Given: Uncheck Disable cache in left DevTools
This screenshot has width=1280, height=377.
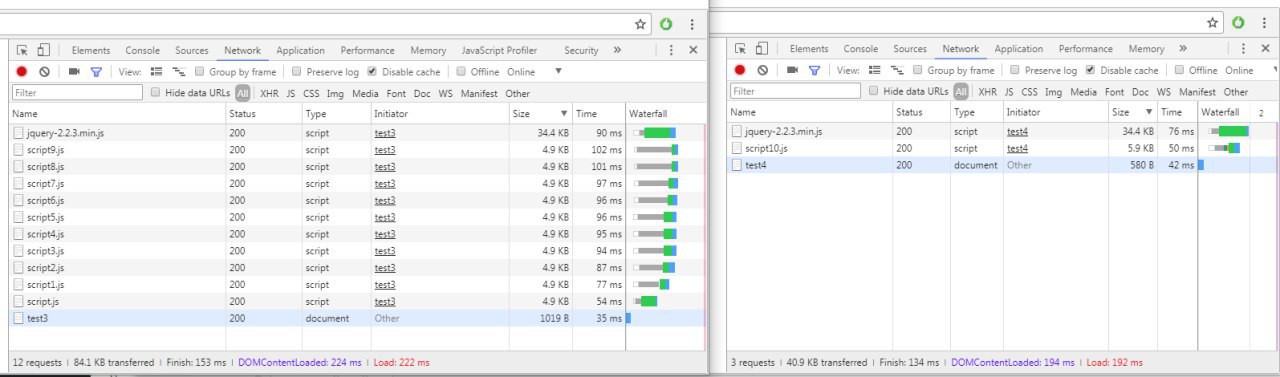Looking at the screenshot, I should [372, 71].
